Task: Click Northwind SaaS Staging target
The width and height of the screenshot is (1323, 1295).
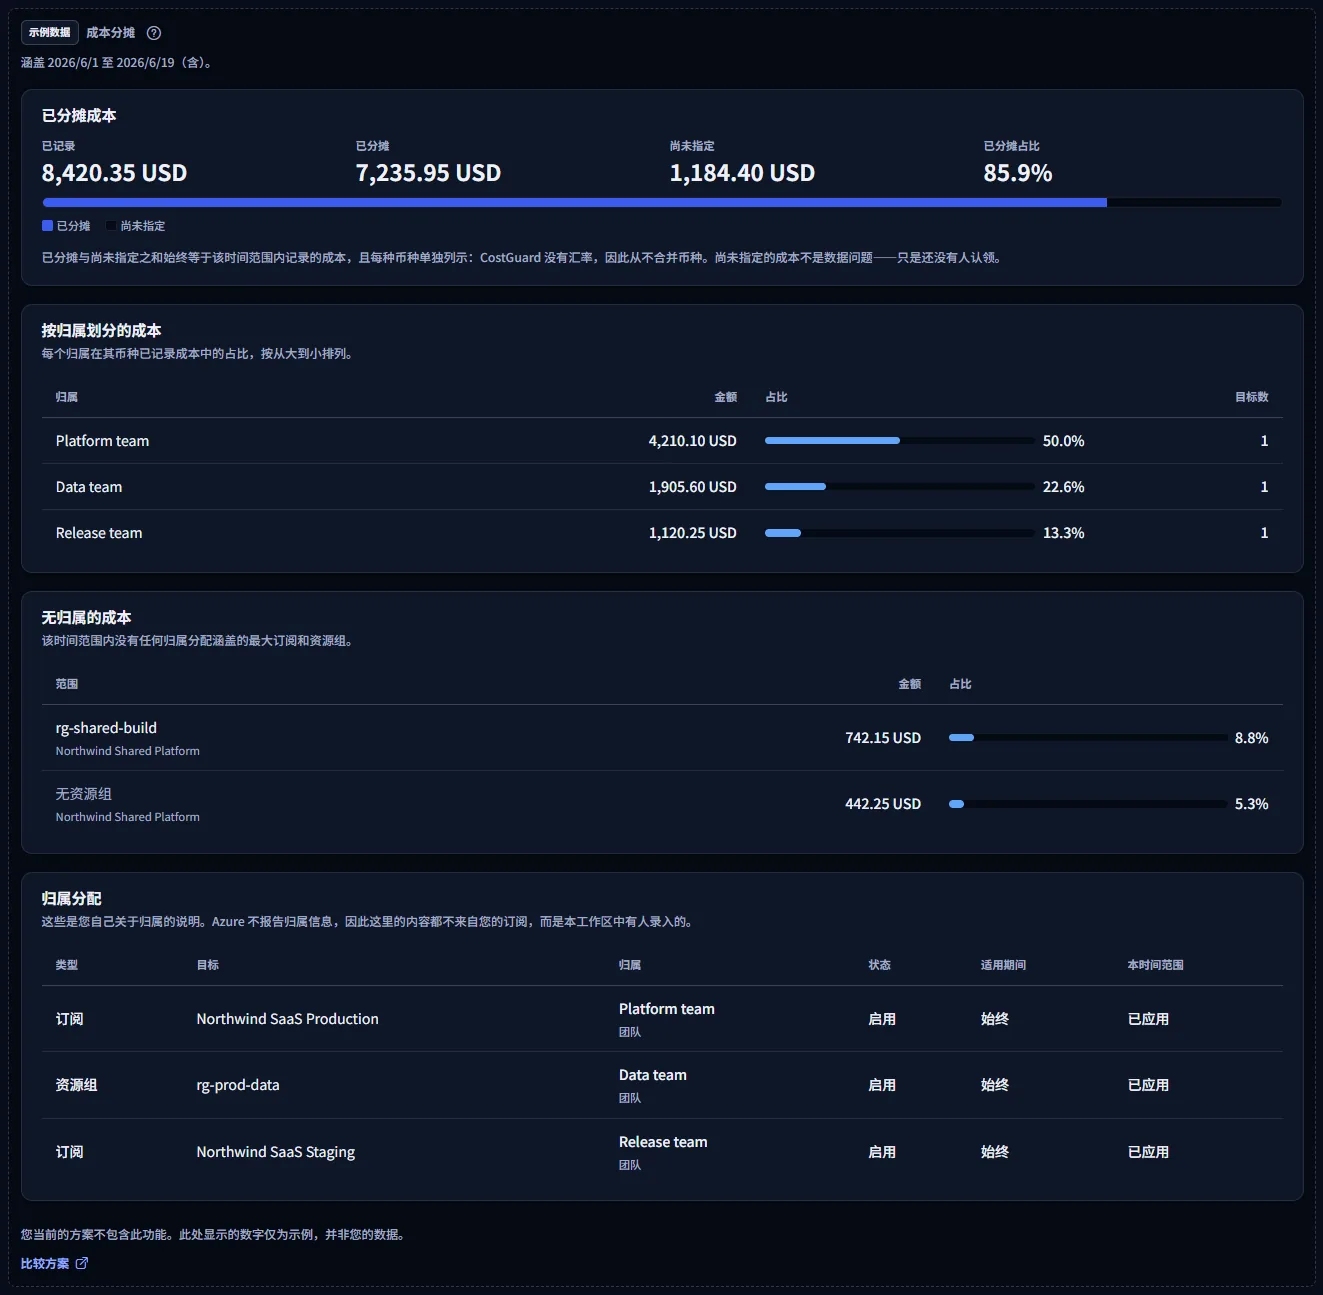Action: [x=276, y=1152]
